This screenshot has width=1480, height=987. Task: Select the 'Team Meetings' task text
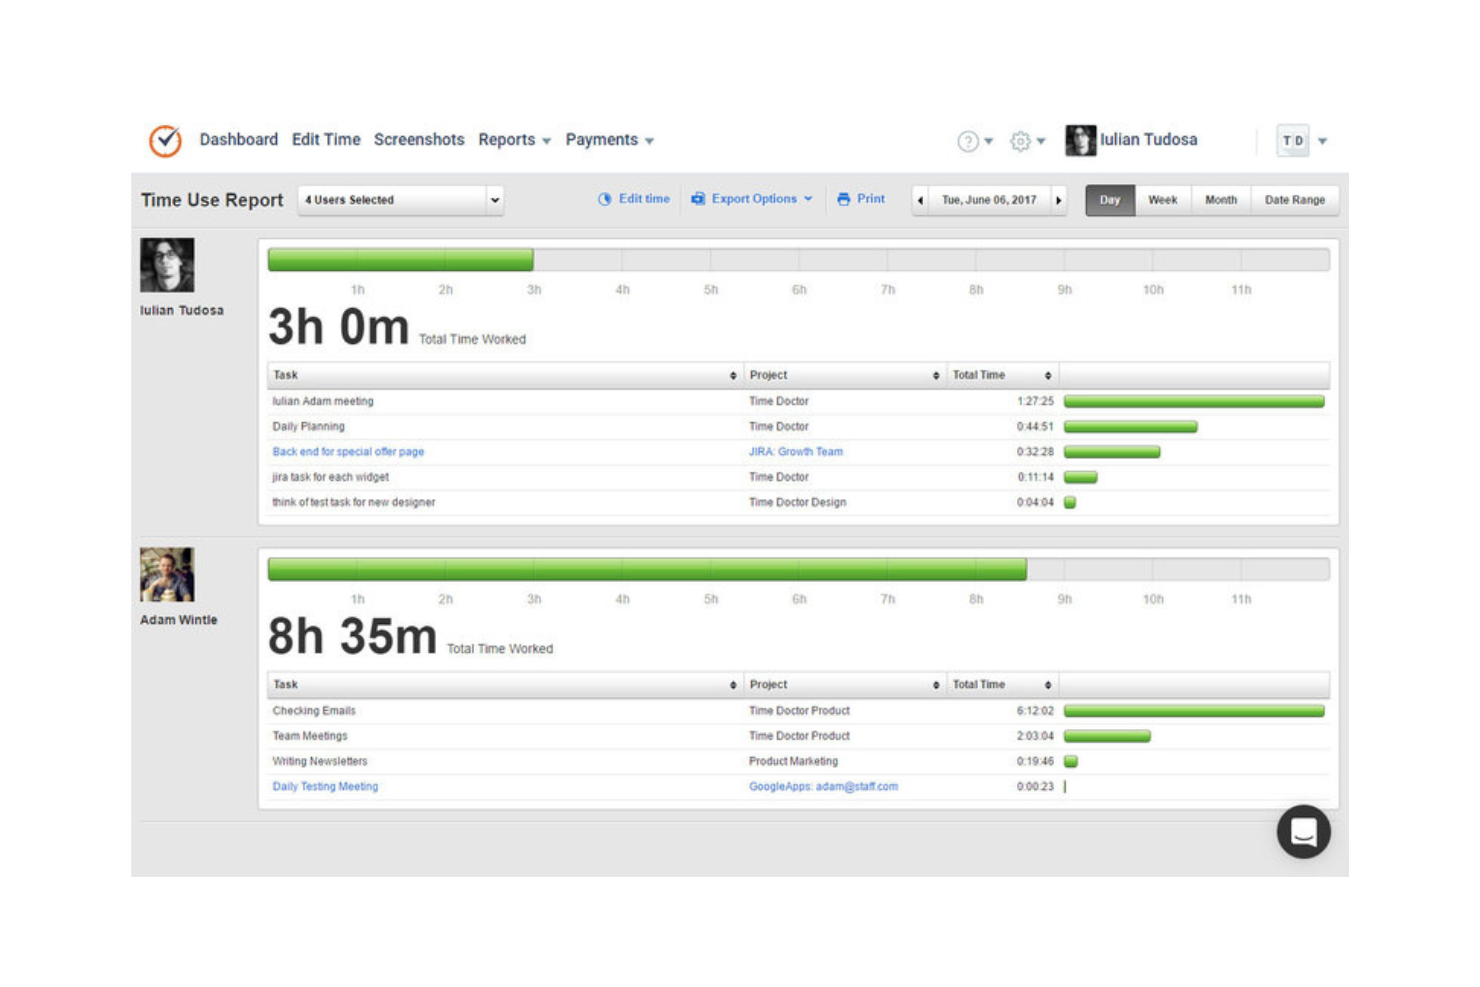310,736
